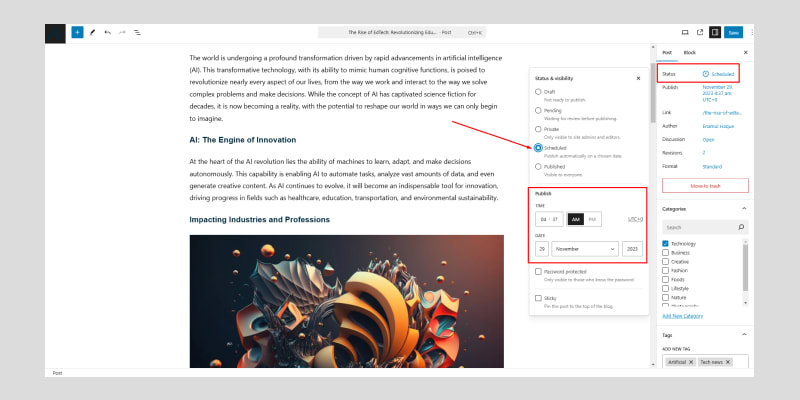800x400 pixels.
Task: Choose AM in the time toggle
Action: [x=576, y=219]
